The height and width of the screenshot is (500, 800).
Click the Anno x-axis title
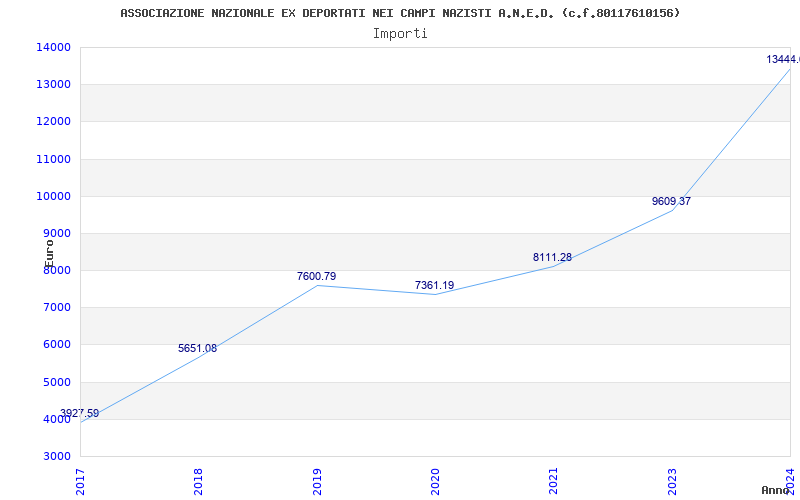tap(777, 490)
